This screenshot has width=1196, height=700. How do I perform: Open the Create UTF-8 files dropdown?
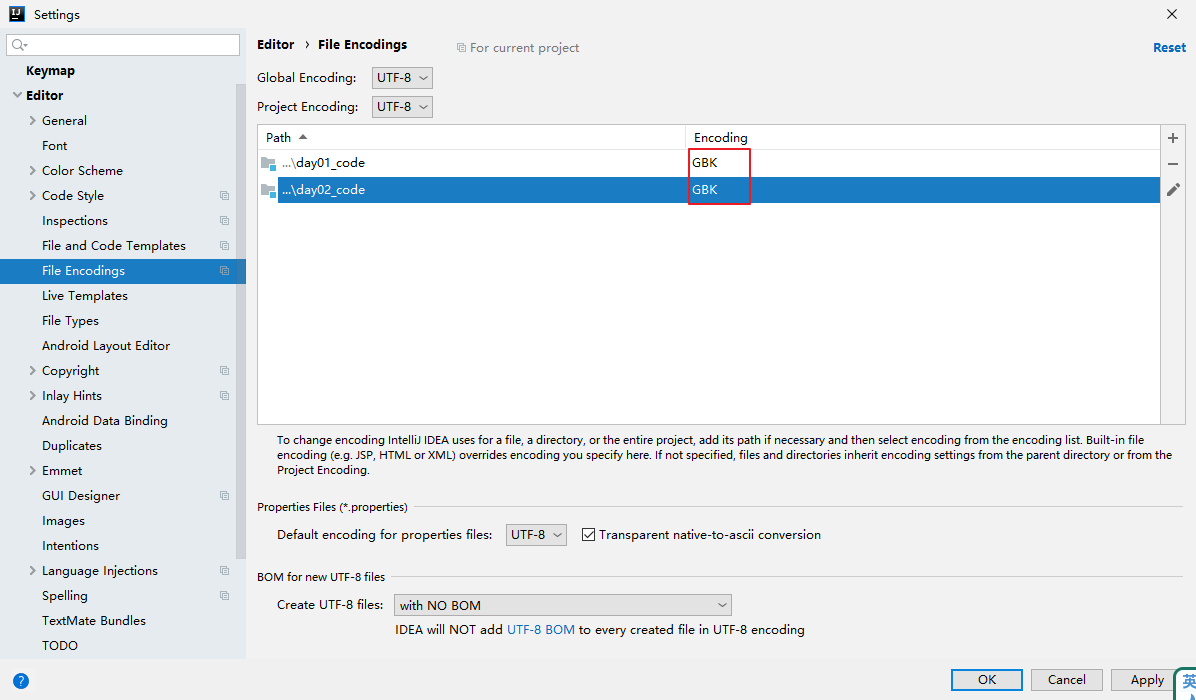point(563,605)
